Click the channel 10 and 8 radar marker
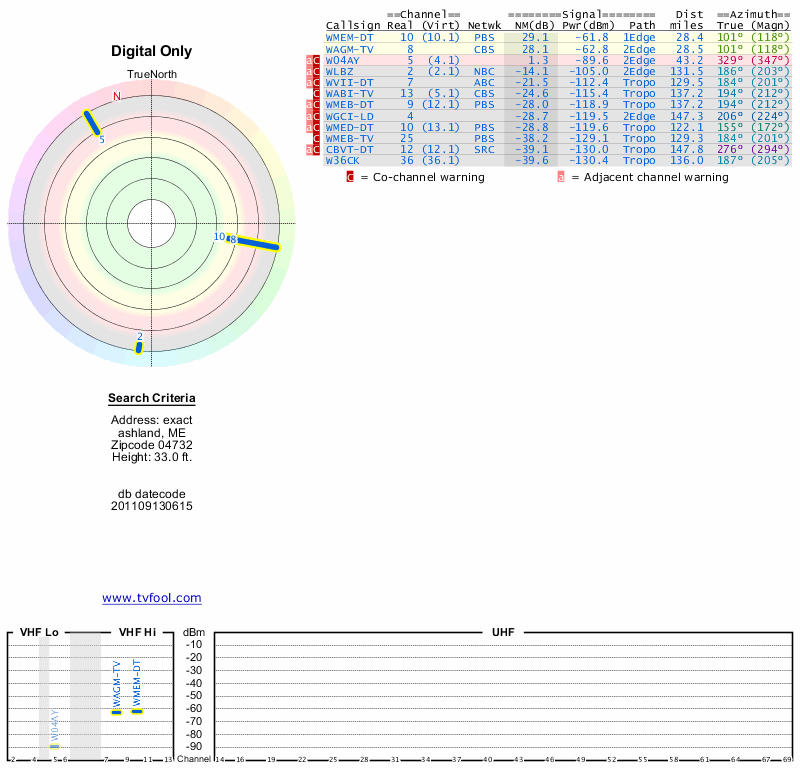This screenshot has height=768, width=800. pyautogui.click(x=253, y=242)
